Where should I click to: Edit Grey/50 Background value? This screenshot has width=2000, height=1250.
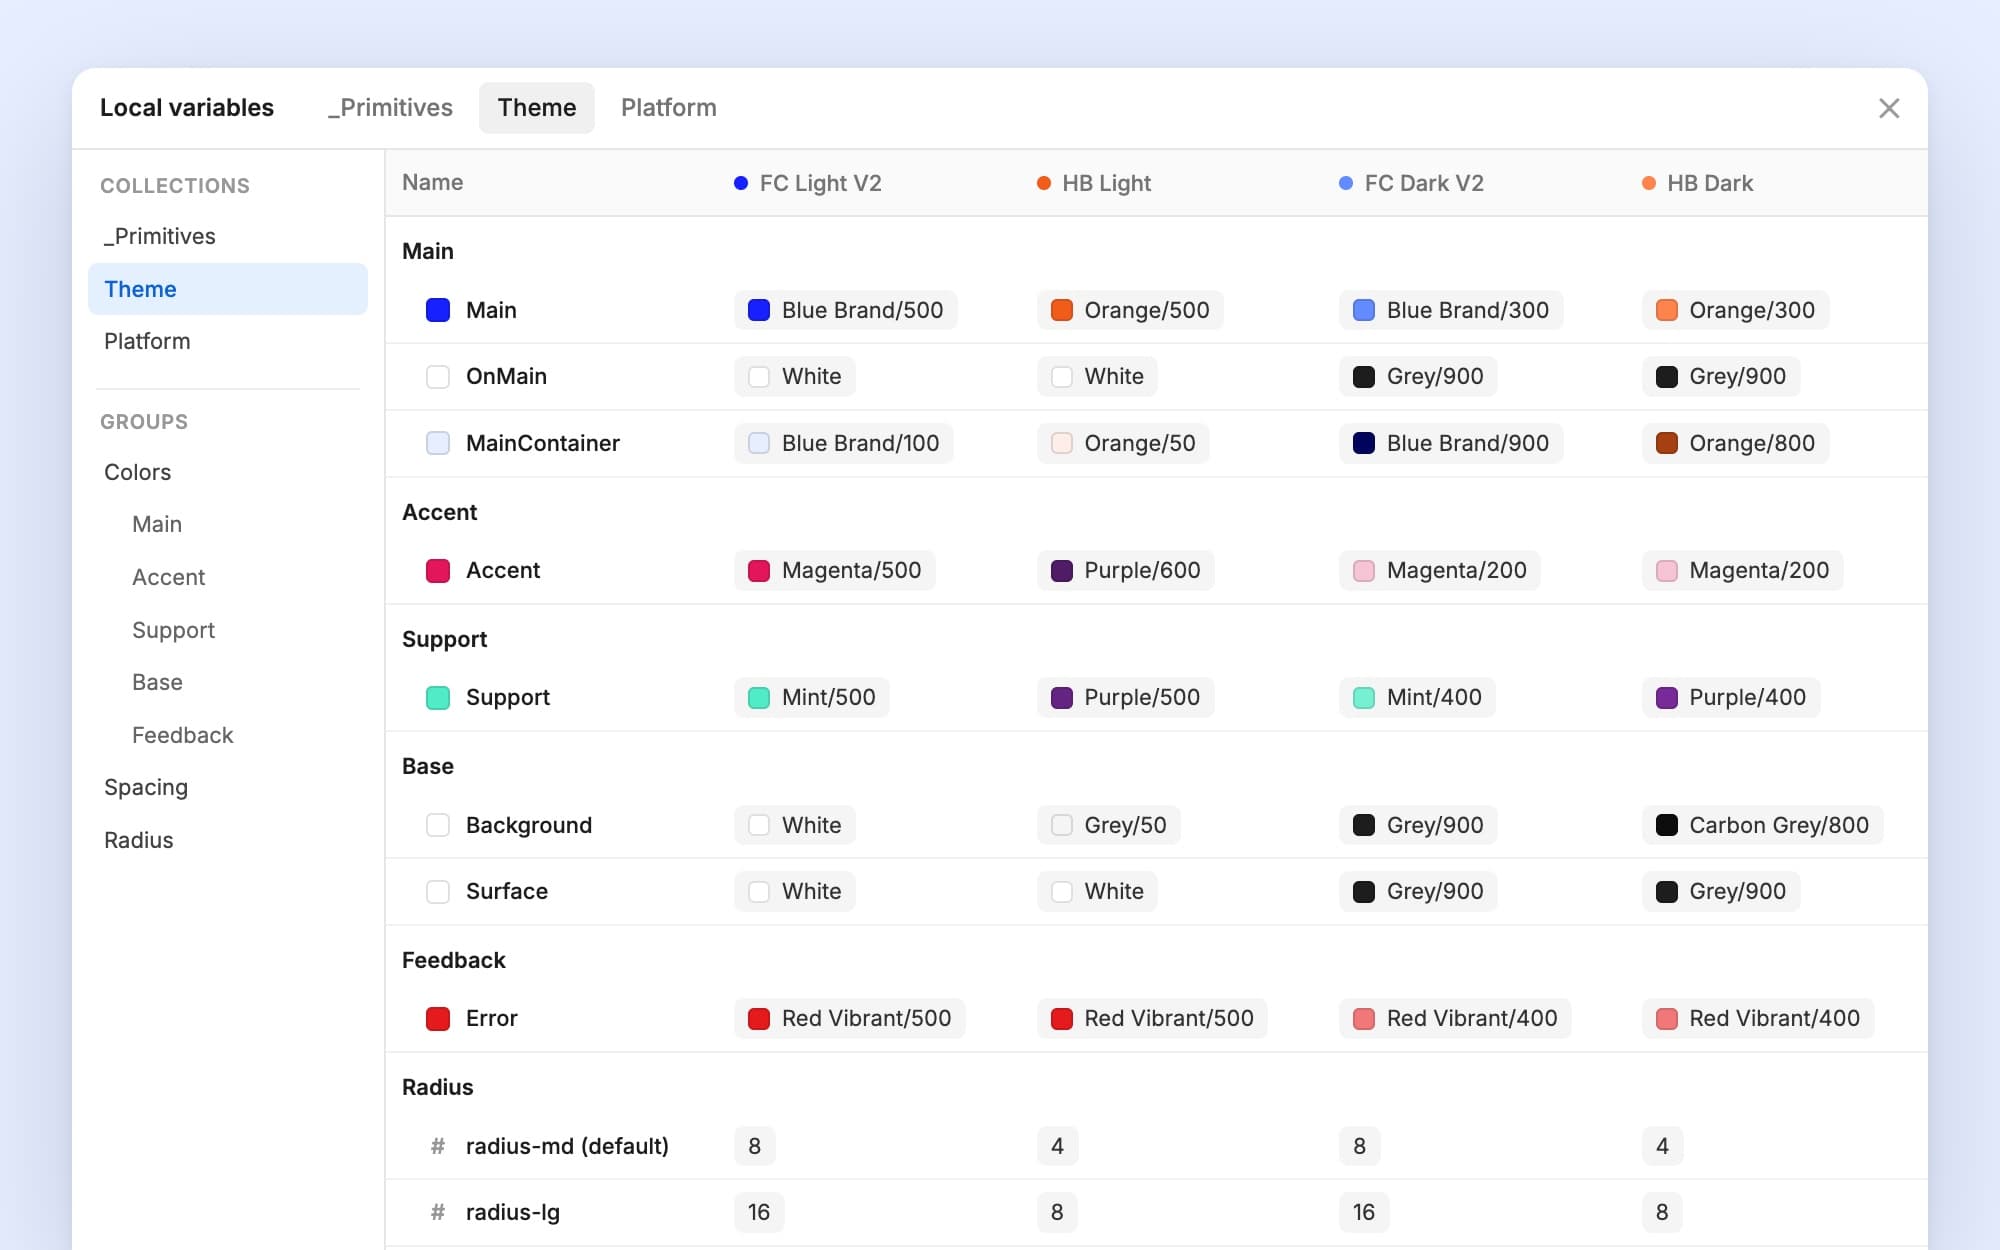(x=1109, y=825)
